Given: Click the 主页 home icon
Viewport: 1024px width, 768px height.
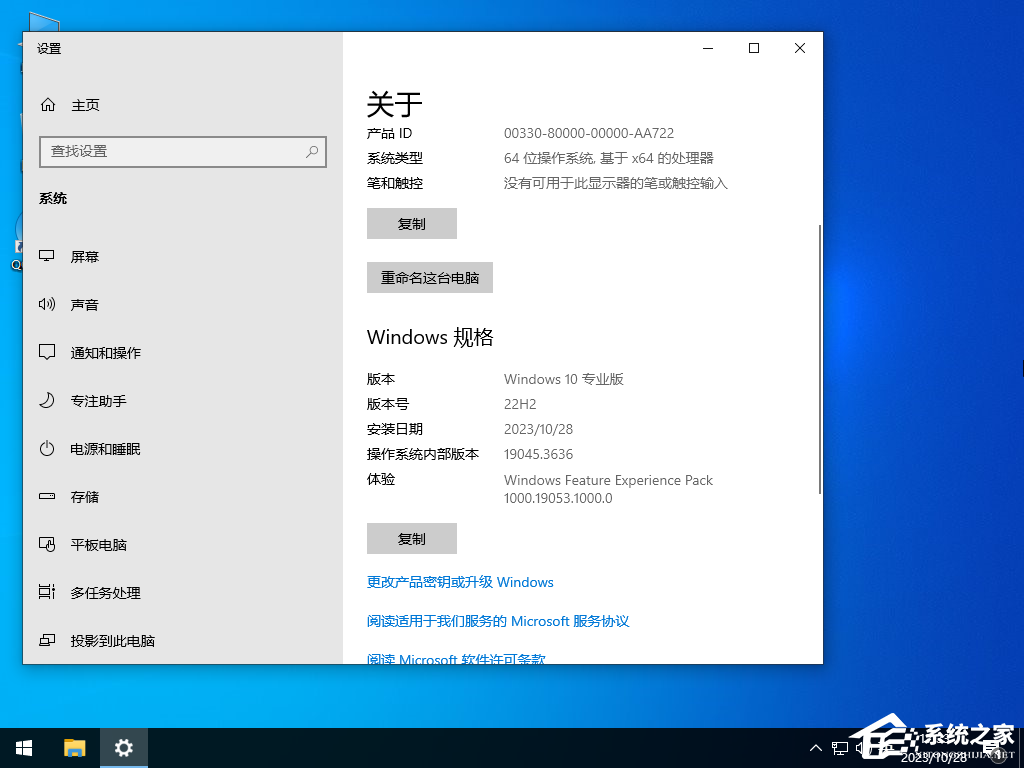Looking at the screenshot, I should click(47, 104).
